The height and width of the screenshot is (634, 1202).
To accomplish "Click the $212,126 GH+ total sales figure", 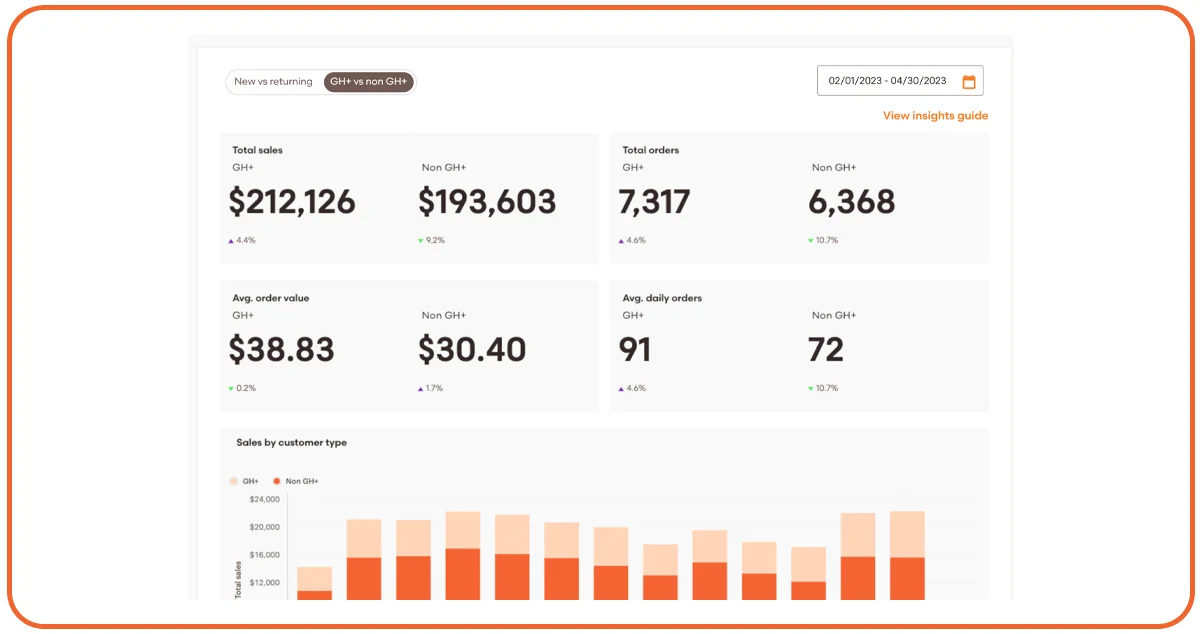I will [x=292, y=203].
